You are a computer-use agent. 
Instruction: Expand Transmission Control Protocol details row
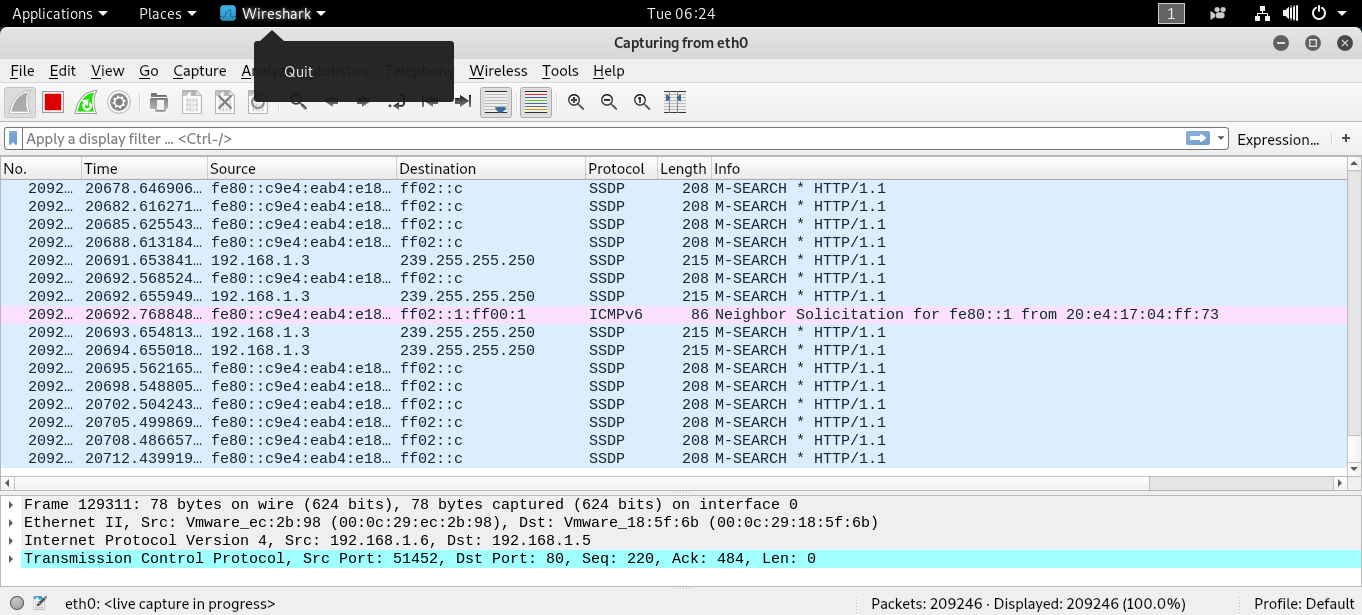(x=11, y=559)
